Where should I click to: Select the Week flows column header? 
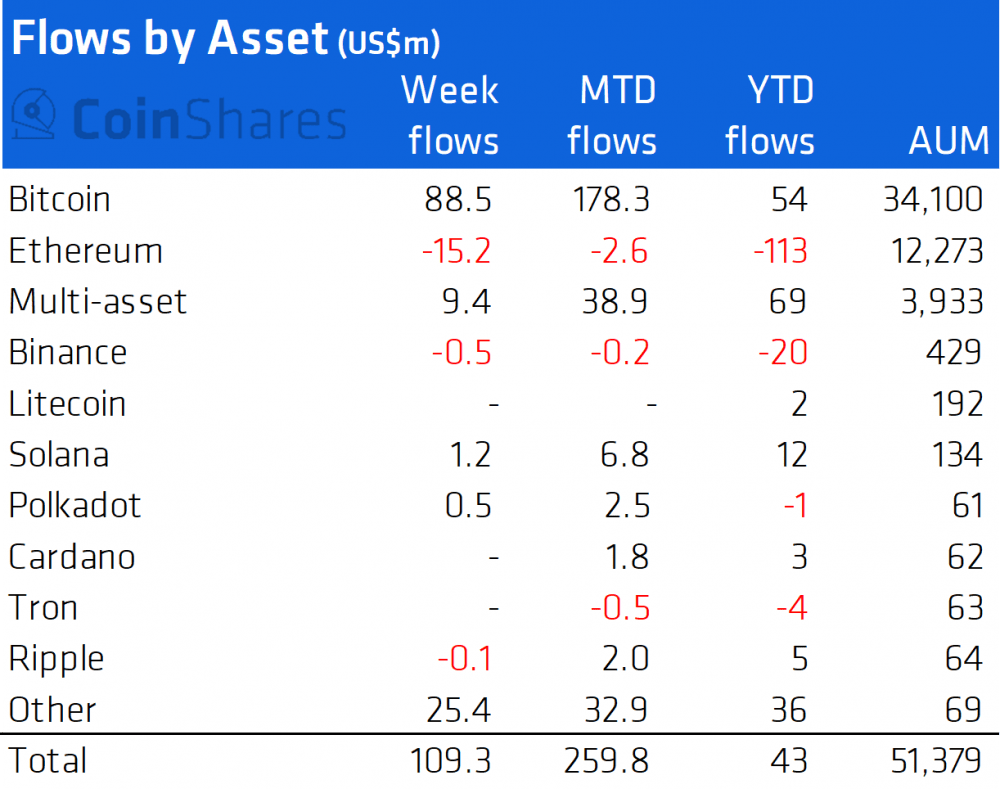pyautogui.click(x=450, y=116)
